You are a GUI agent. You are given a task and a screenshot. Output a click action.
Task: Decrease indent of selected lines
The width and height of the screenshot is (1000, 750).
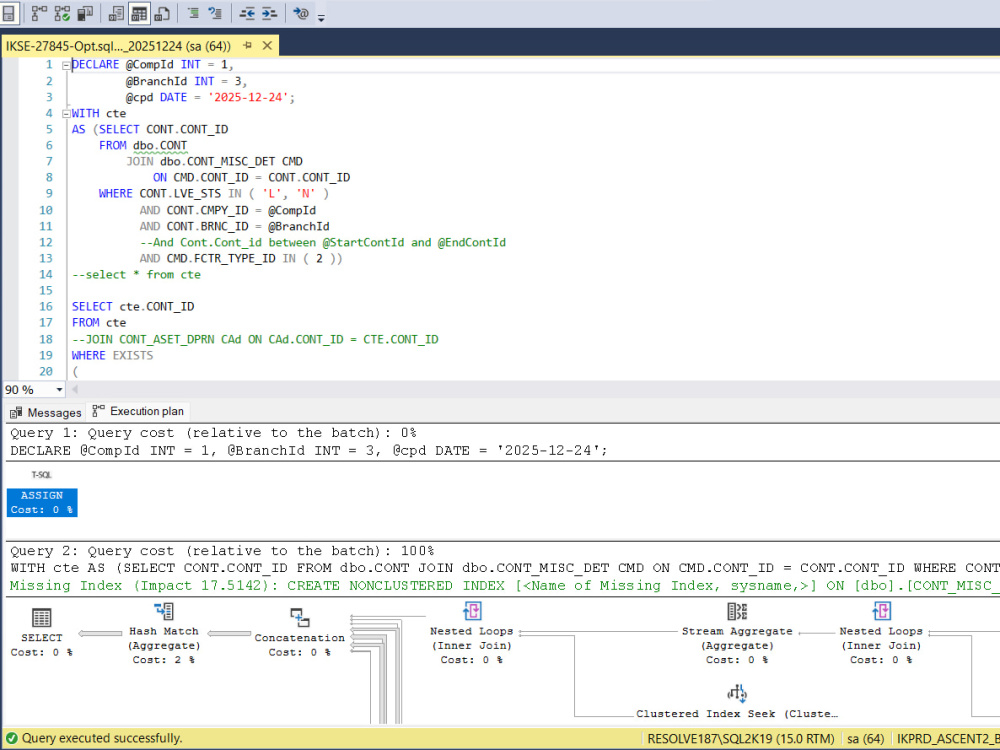coord(247,13)
